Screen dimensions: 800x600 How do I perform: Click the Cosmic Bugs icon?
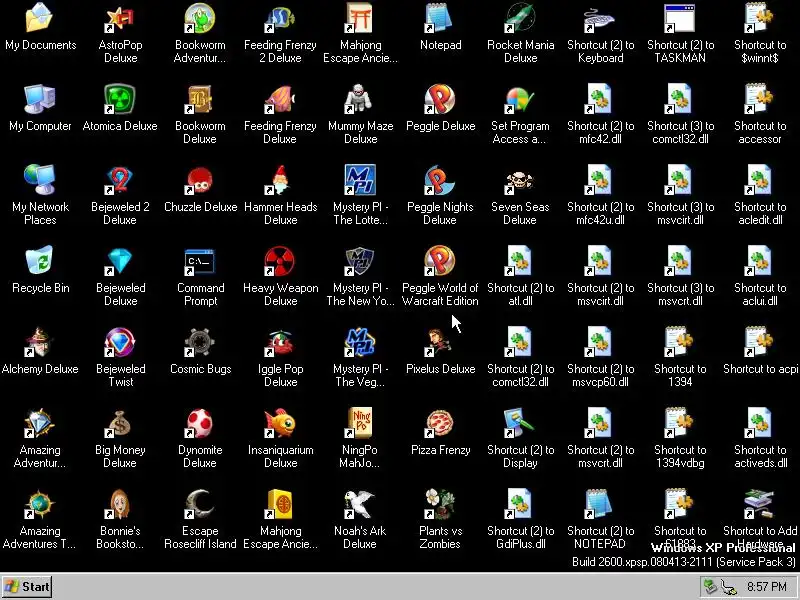200,342
